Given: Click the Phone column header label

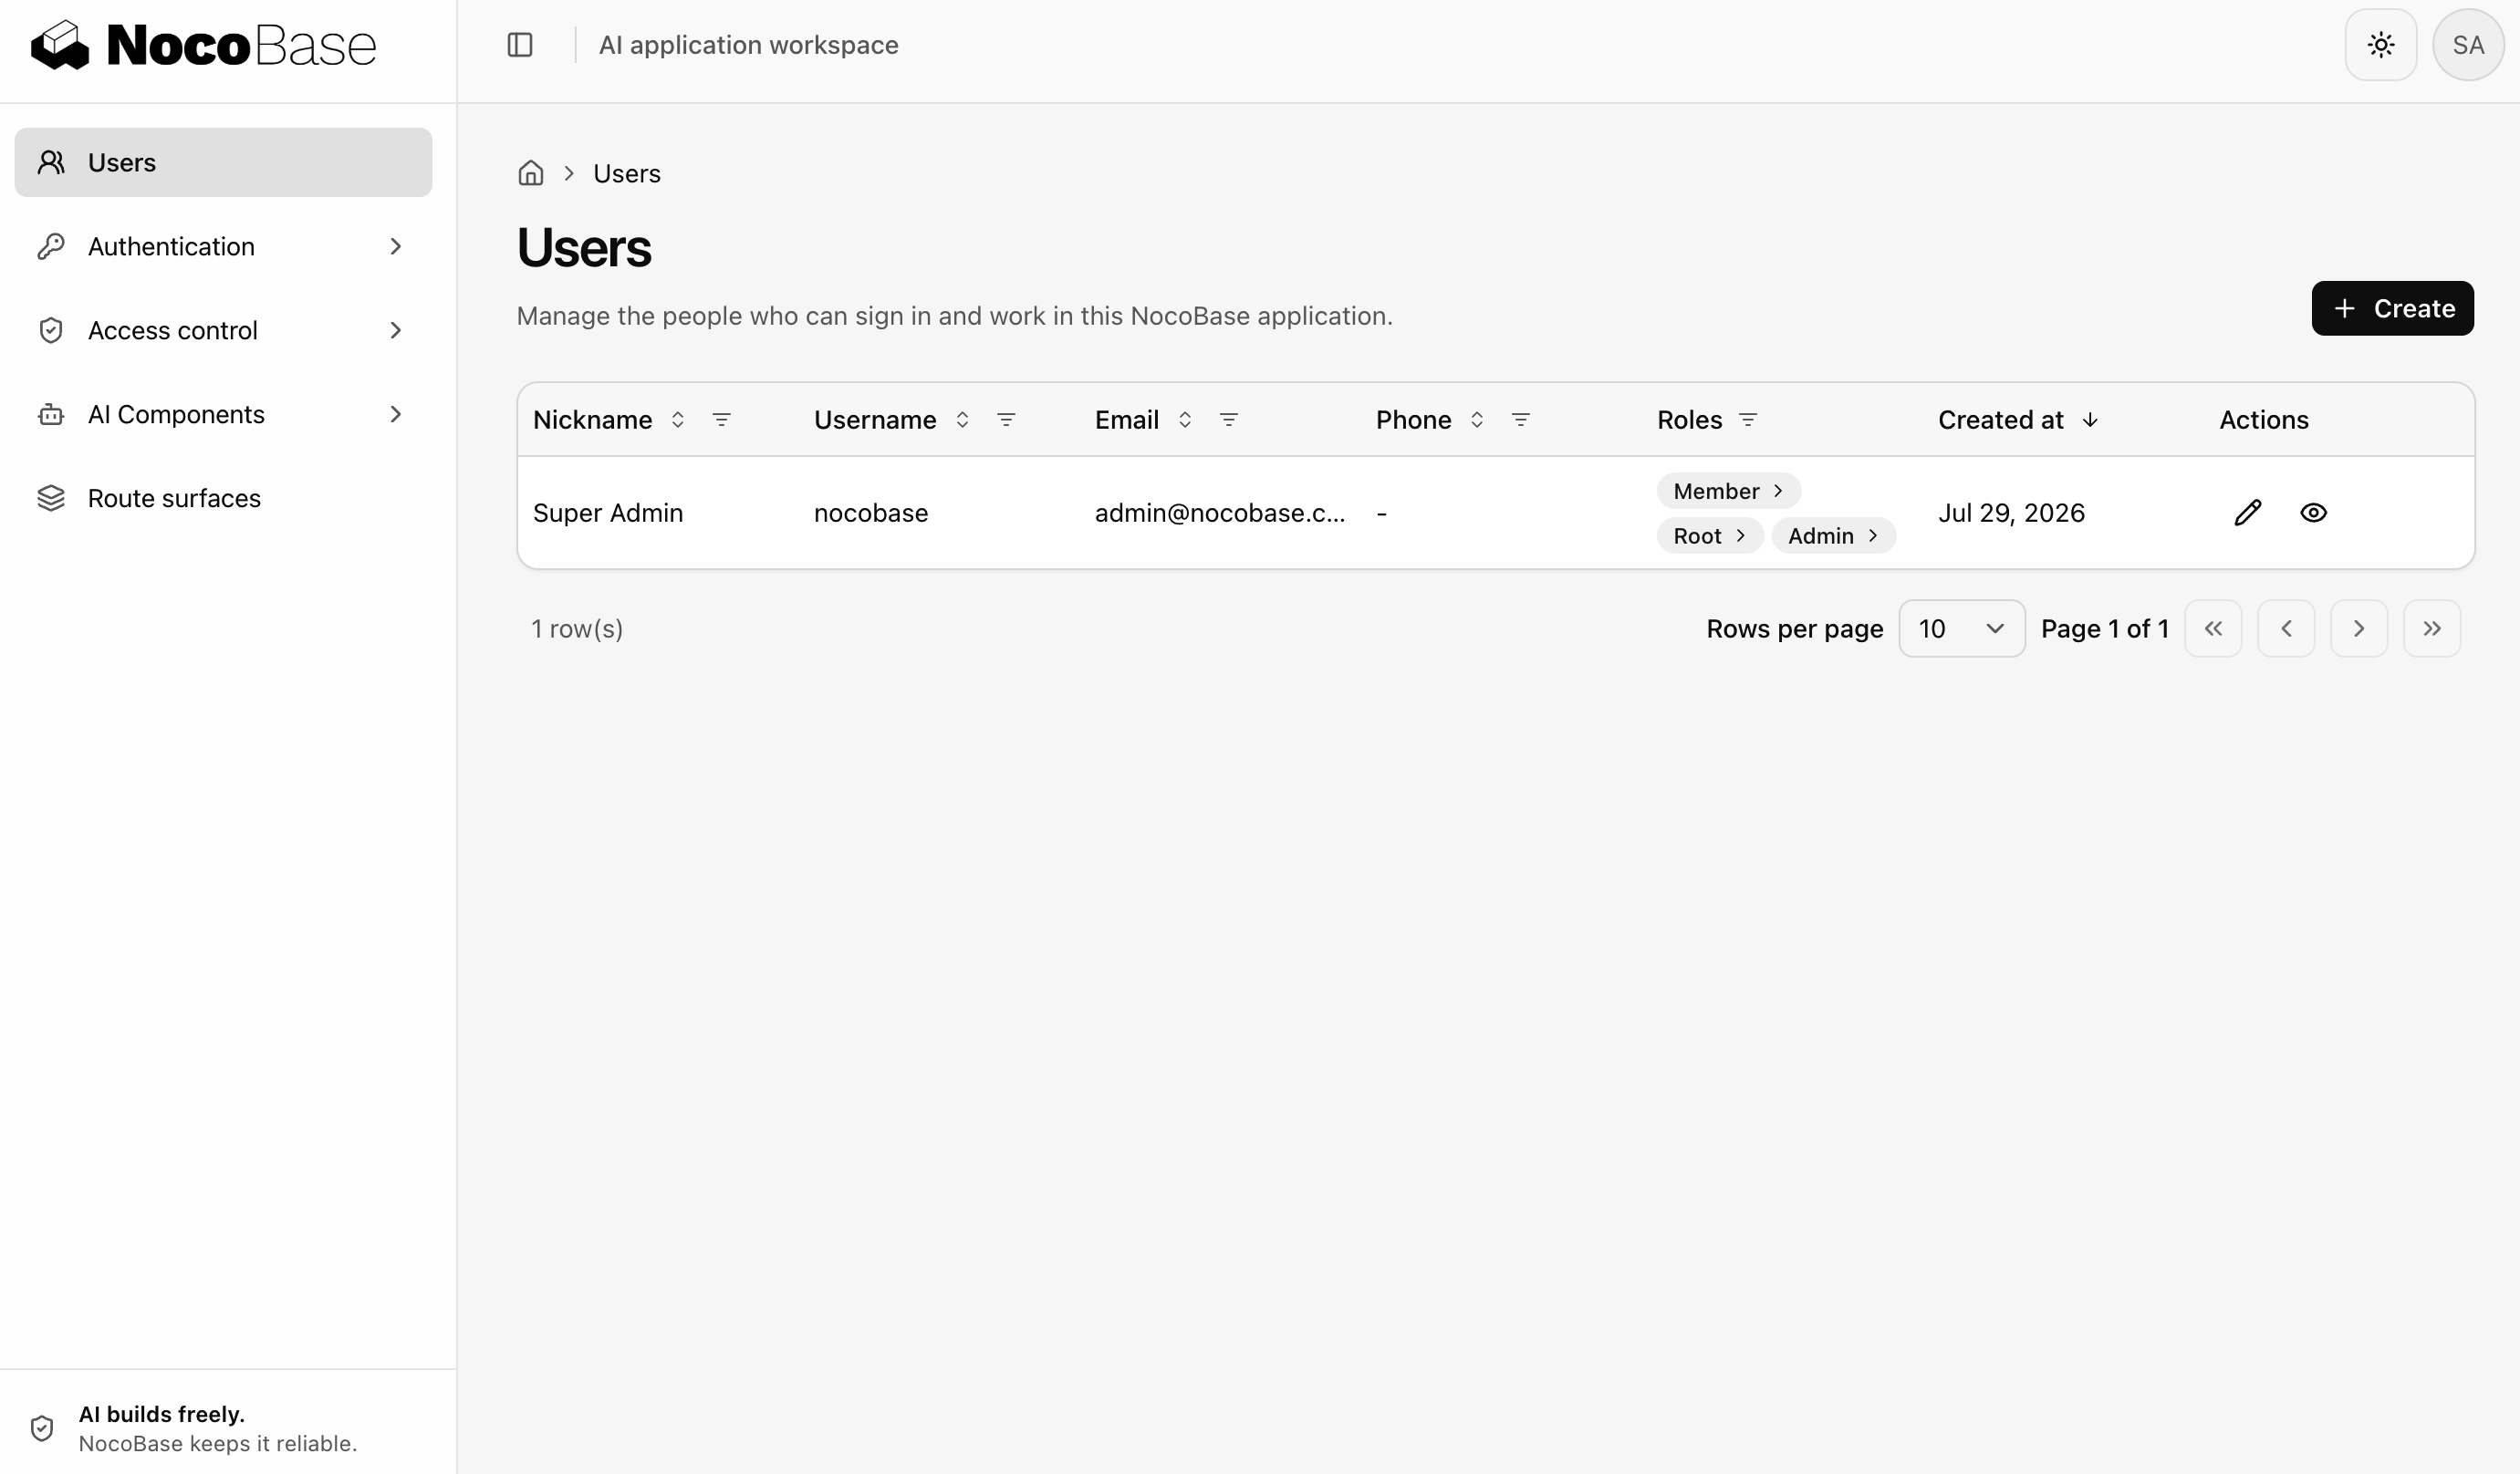Looking at the screenshot, I should point(1413,420).
